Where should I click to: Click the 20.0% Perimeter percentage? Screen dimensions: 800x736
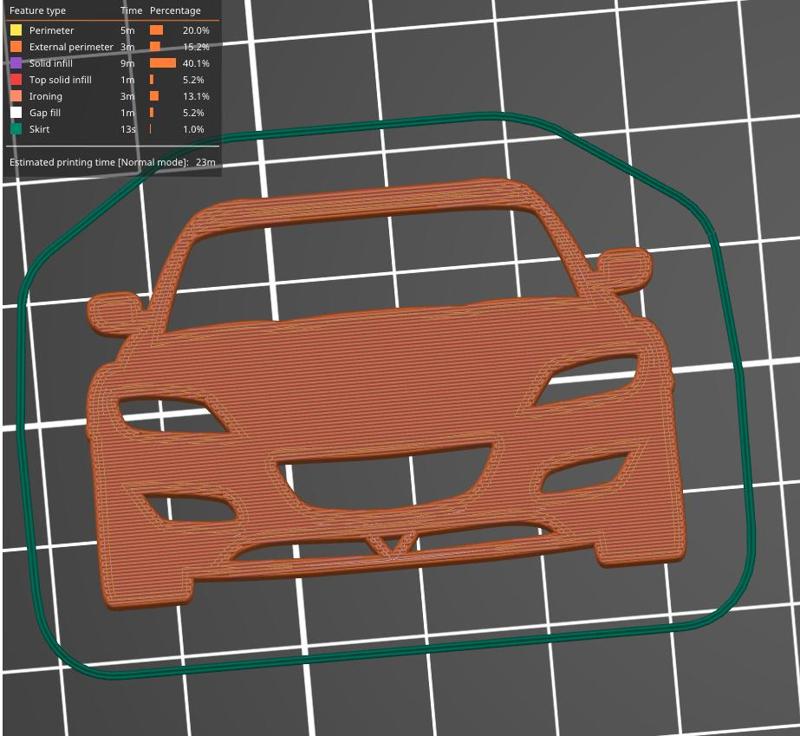(x=196, y=30)
